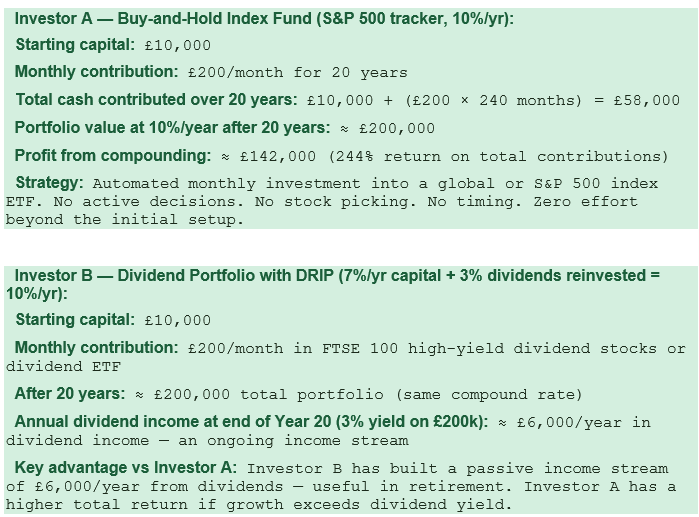This screenshot has height=517, width=699.
Task: Click the 'Strategy:' label
Action: point(49,183)
